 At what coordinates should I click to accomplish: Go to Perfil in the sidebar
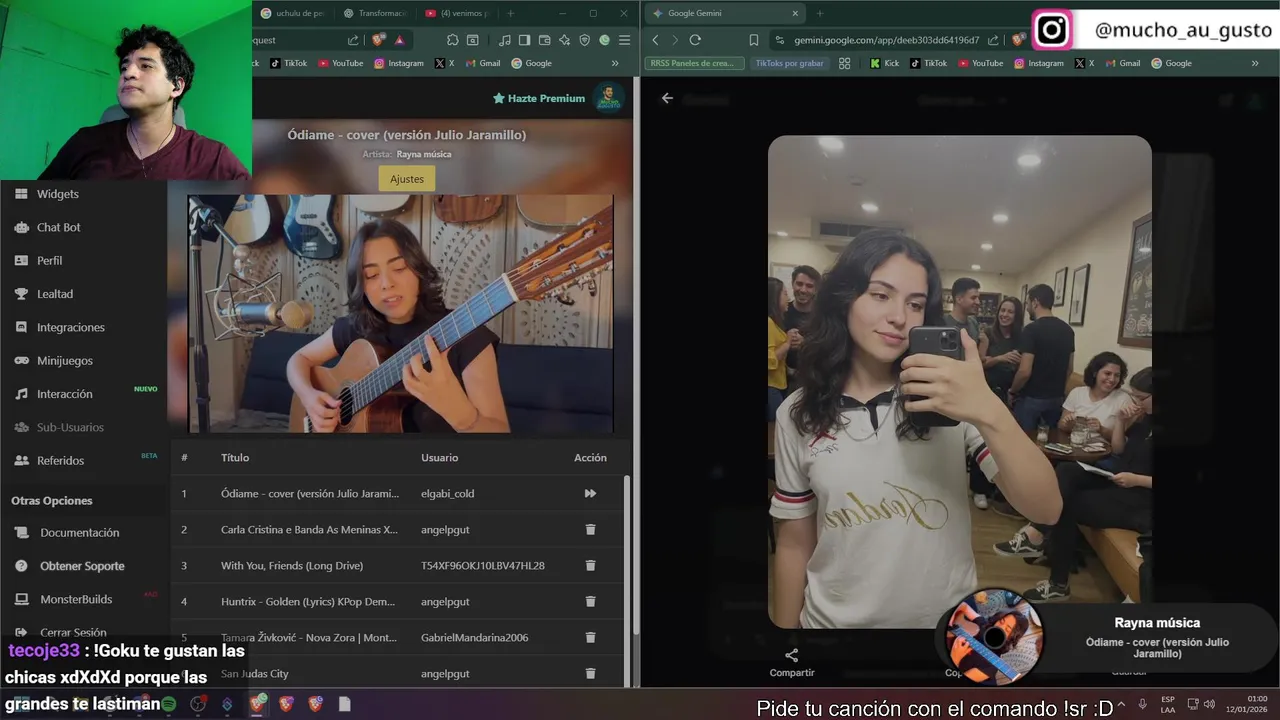[49, 260]
